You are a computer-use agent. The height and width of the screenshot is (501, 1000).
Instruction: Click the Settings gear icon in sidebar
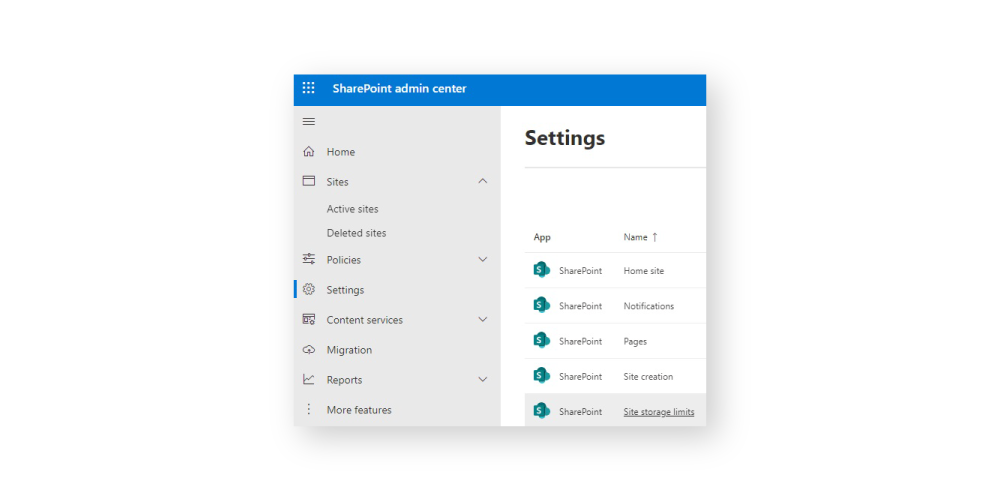pyautogui.click(x=308, y=290)
